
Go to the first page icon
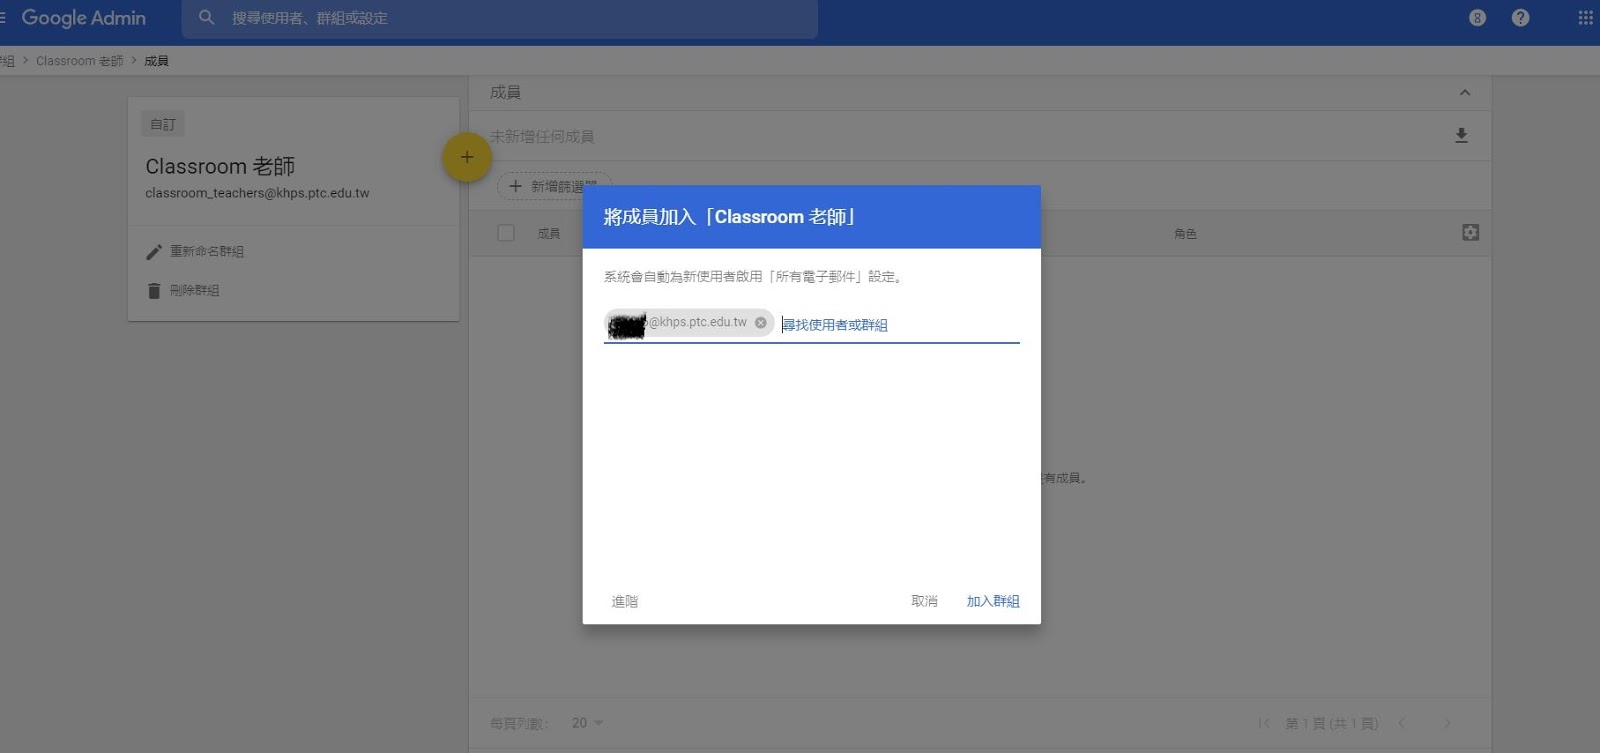1264,723
